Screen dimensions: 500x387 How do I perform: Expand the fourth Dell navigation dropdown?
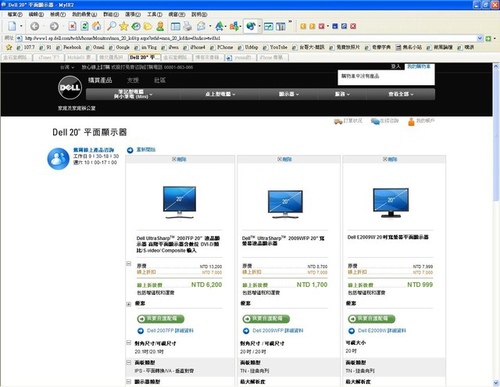point(342,94)
